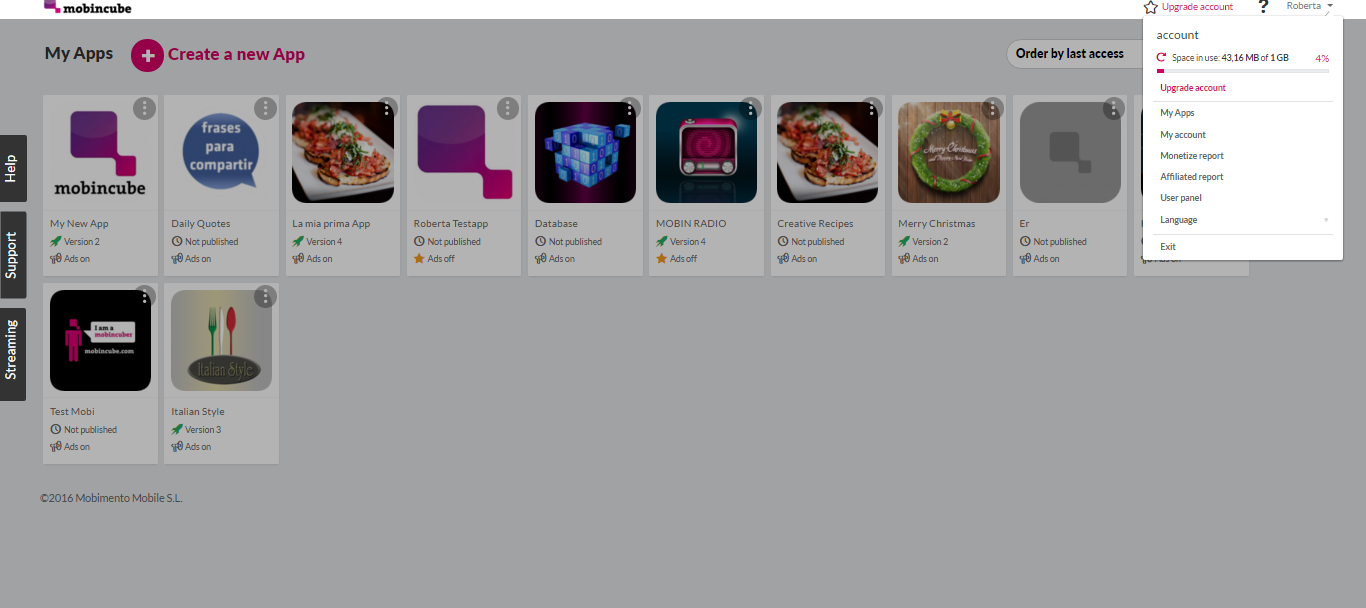
Task: Open the three-dot menu on Roberta Testapp card
Action: [508, 108]
